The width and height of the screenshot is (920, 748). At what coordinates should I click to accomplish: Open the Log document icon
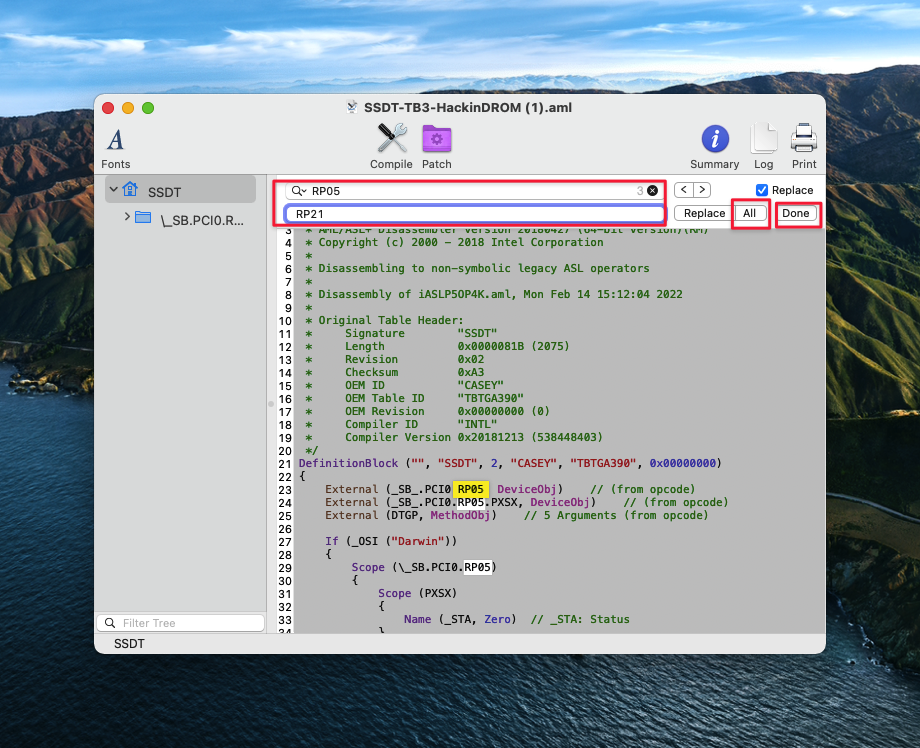click(x=763, y=141)
